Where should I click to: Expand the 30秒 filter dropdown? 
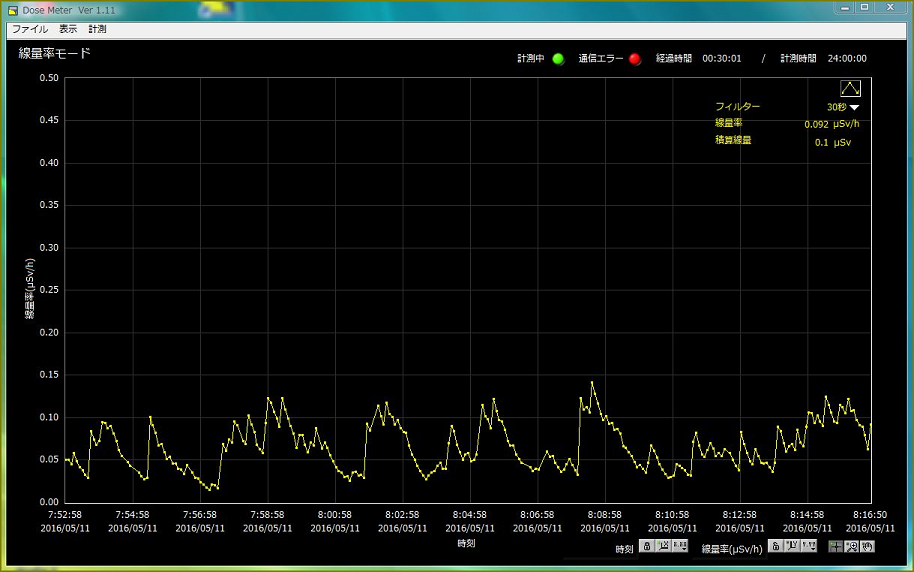click(x=855, y=107)
